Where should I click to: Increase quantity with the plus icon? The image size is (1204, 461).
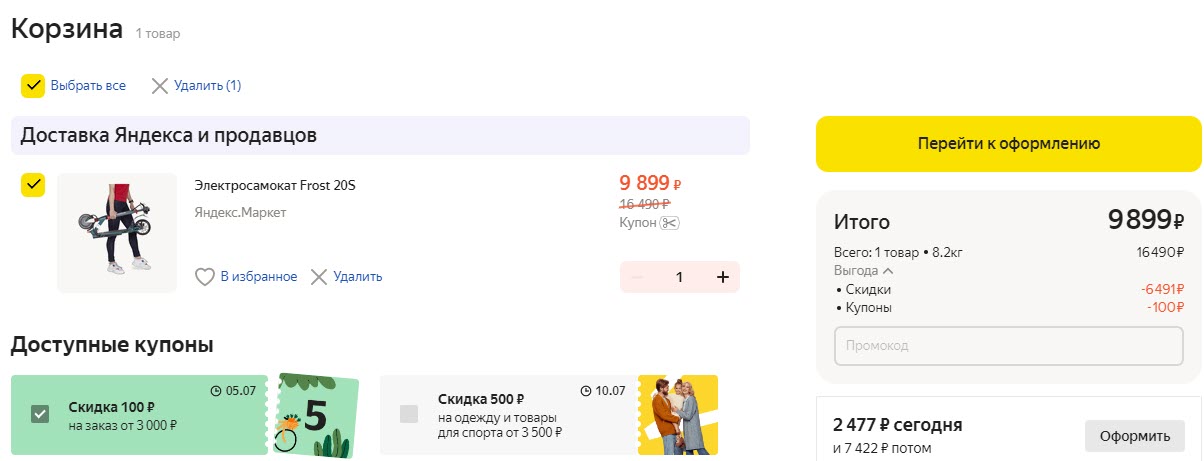pos(723,277)
